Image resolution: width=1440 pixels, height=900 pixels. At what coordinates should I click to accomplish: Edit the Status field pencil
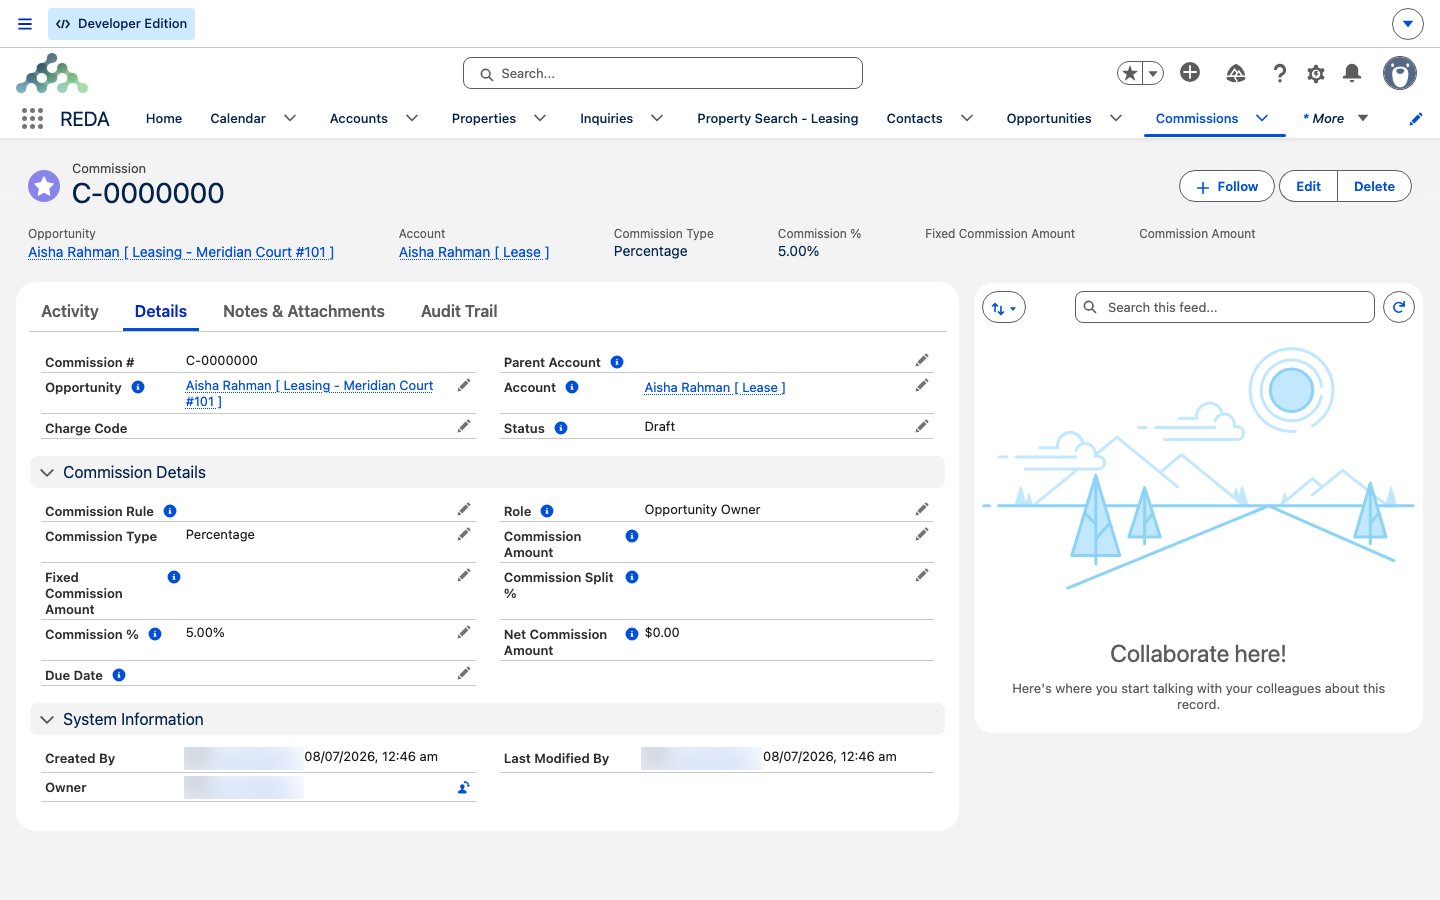(922, 427)
